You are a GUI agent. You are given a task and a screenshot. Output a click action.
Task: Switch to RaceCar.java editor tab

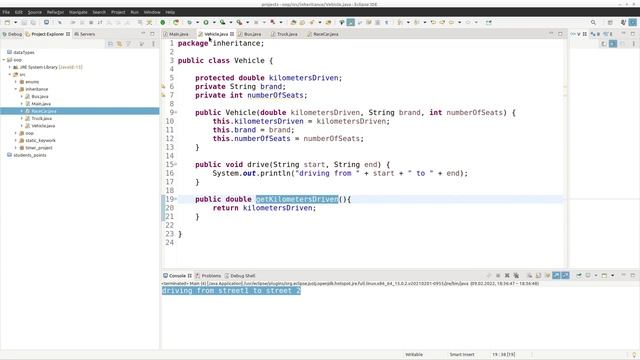[325, 34]
